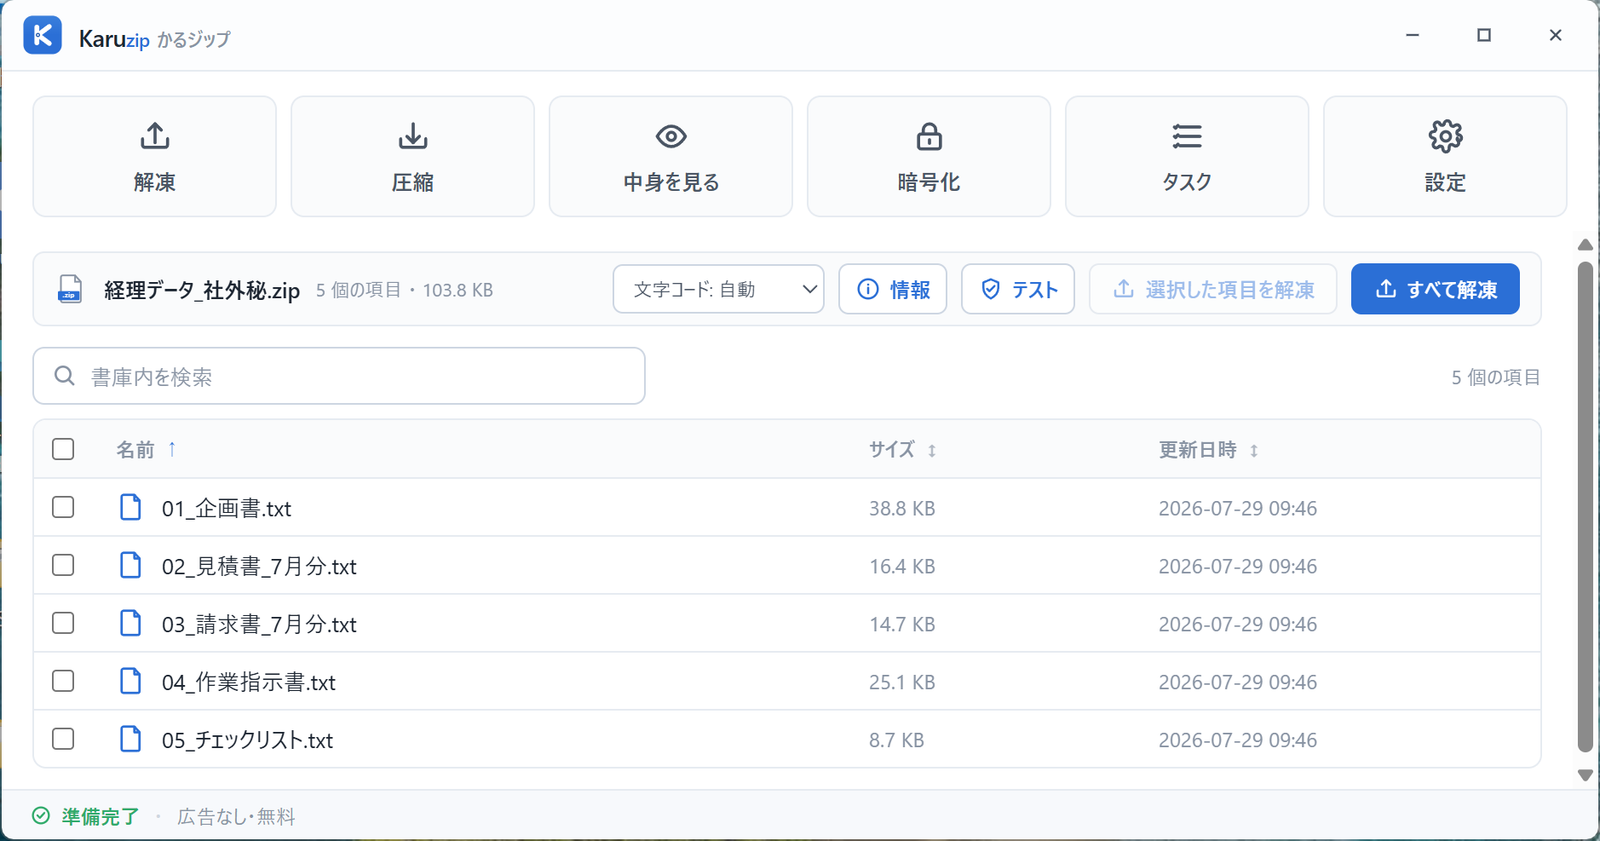This screenshot has height=841, width=1600.
Task: Click the 広告なし・無料 status text
Action: (x=236, y=817)
